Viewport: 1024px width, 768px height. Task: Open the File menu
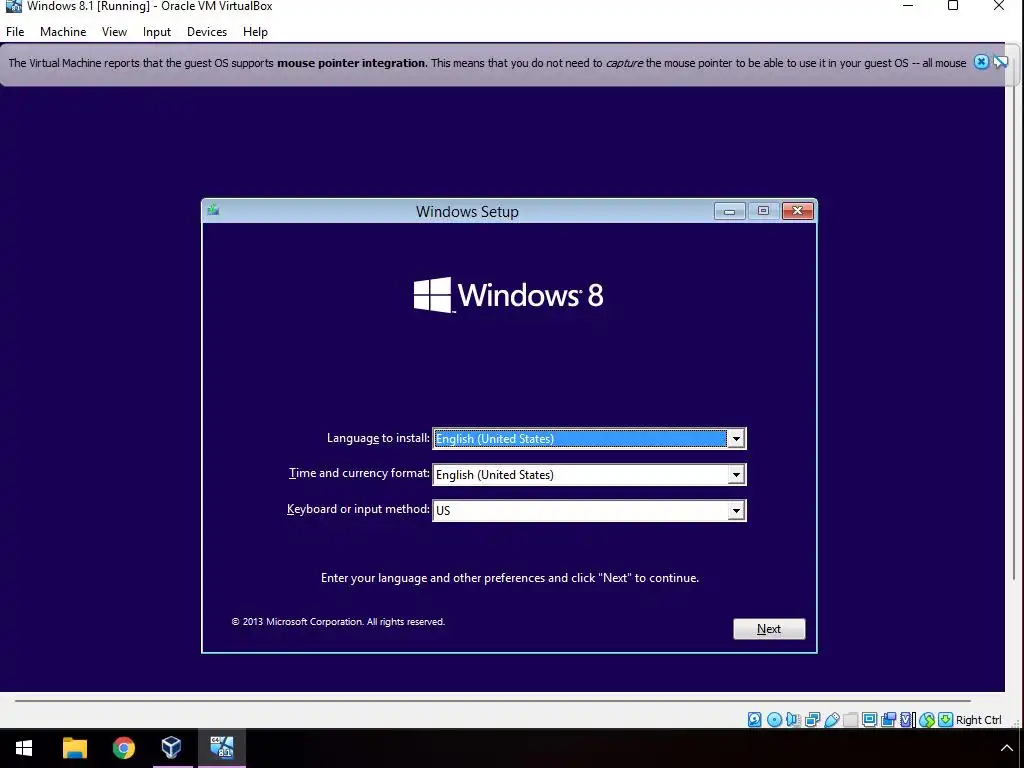(15, 31)
